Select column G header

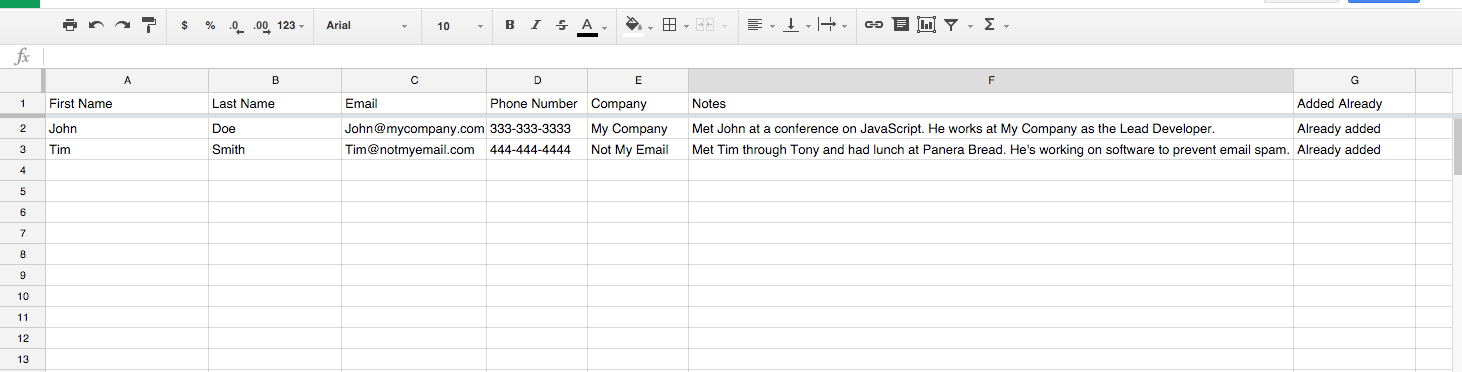pos(1354,80)
